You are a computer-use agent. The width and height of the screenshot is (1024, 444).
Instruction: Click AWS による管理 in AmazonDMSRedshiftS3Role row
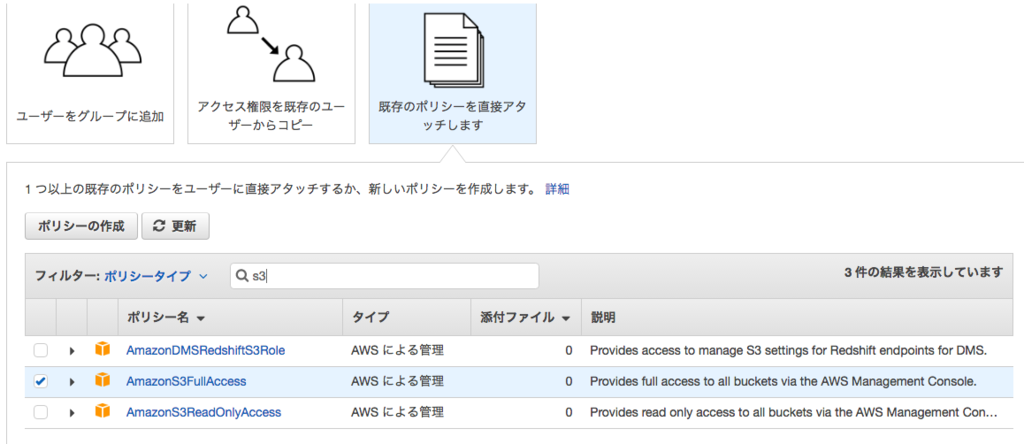tap(397, 351)
